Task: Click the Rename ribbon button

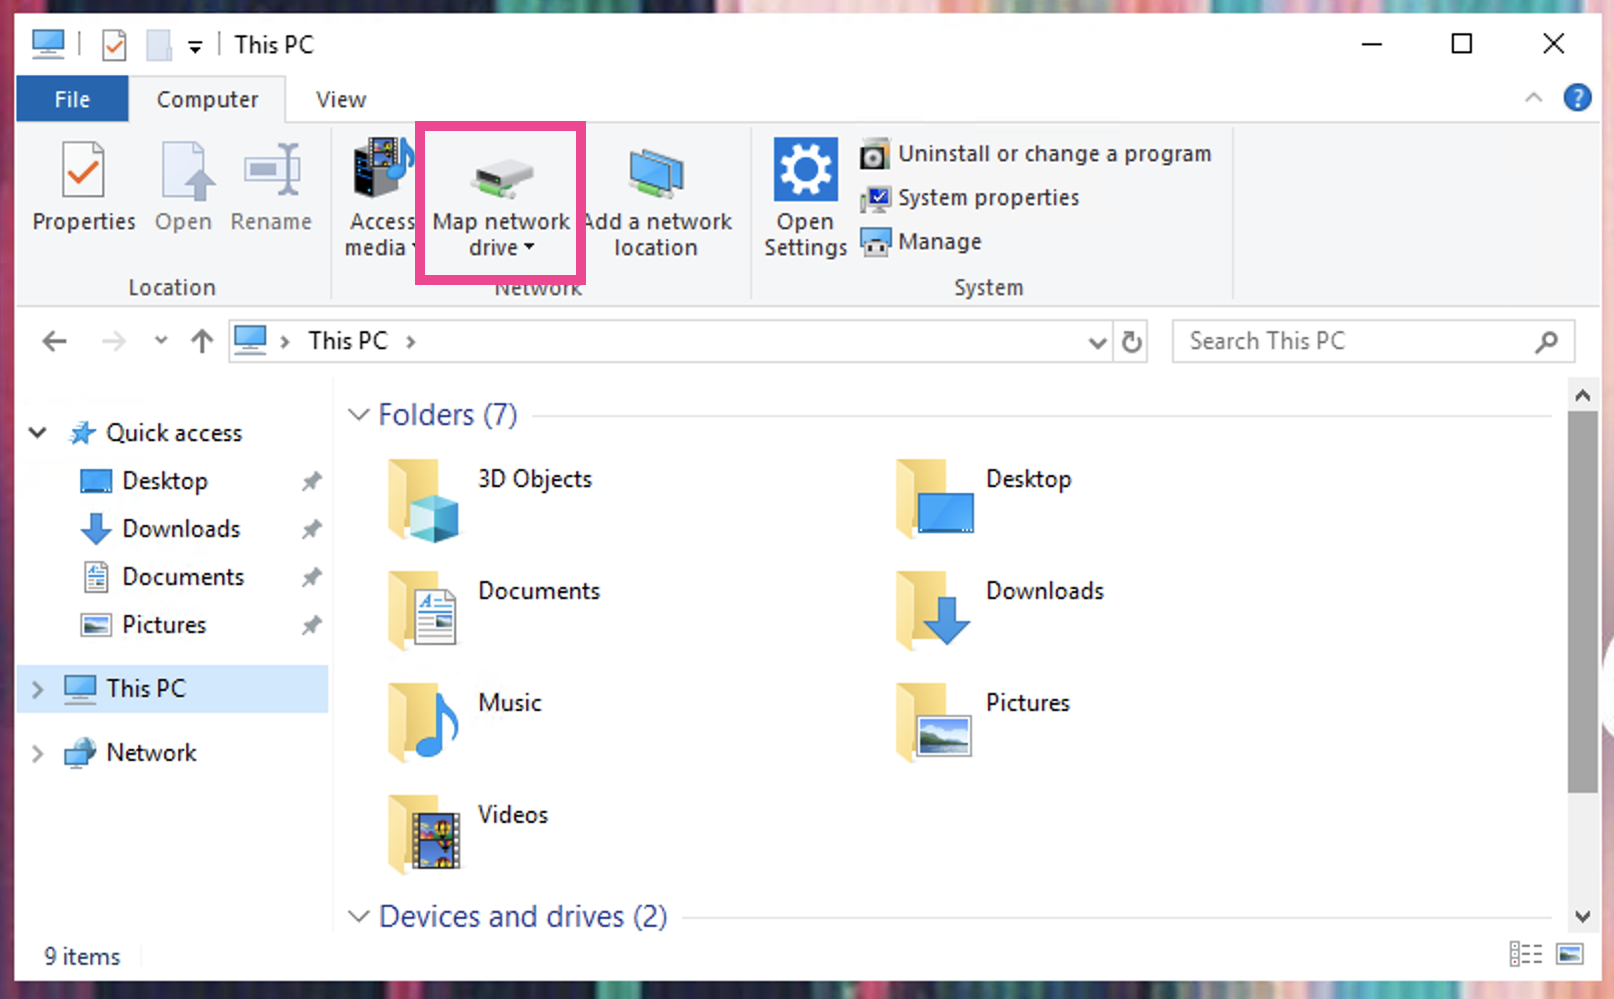Action: click(x=271, y=187)
